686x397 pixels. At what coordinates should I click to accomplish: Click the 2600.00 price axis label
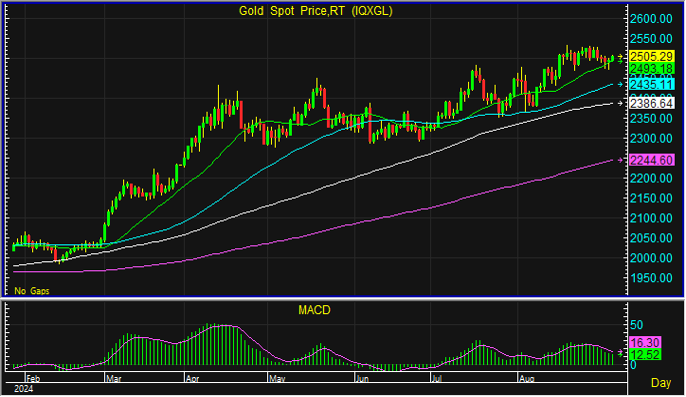651,18
